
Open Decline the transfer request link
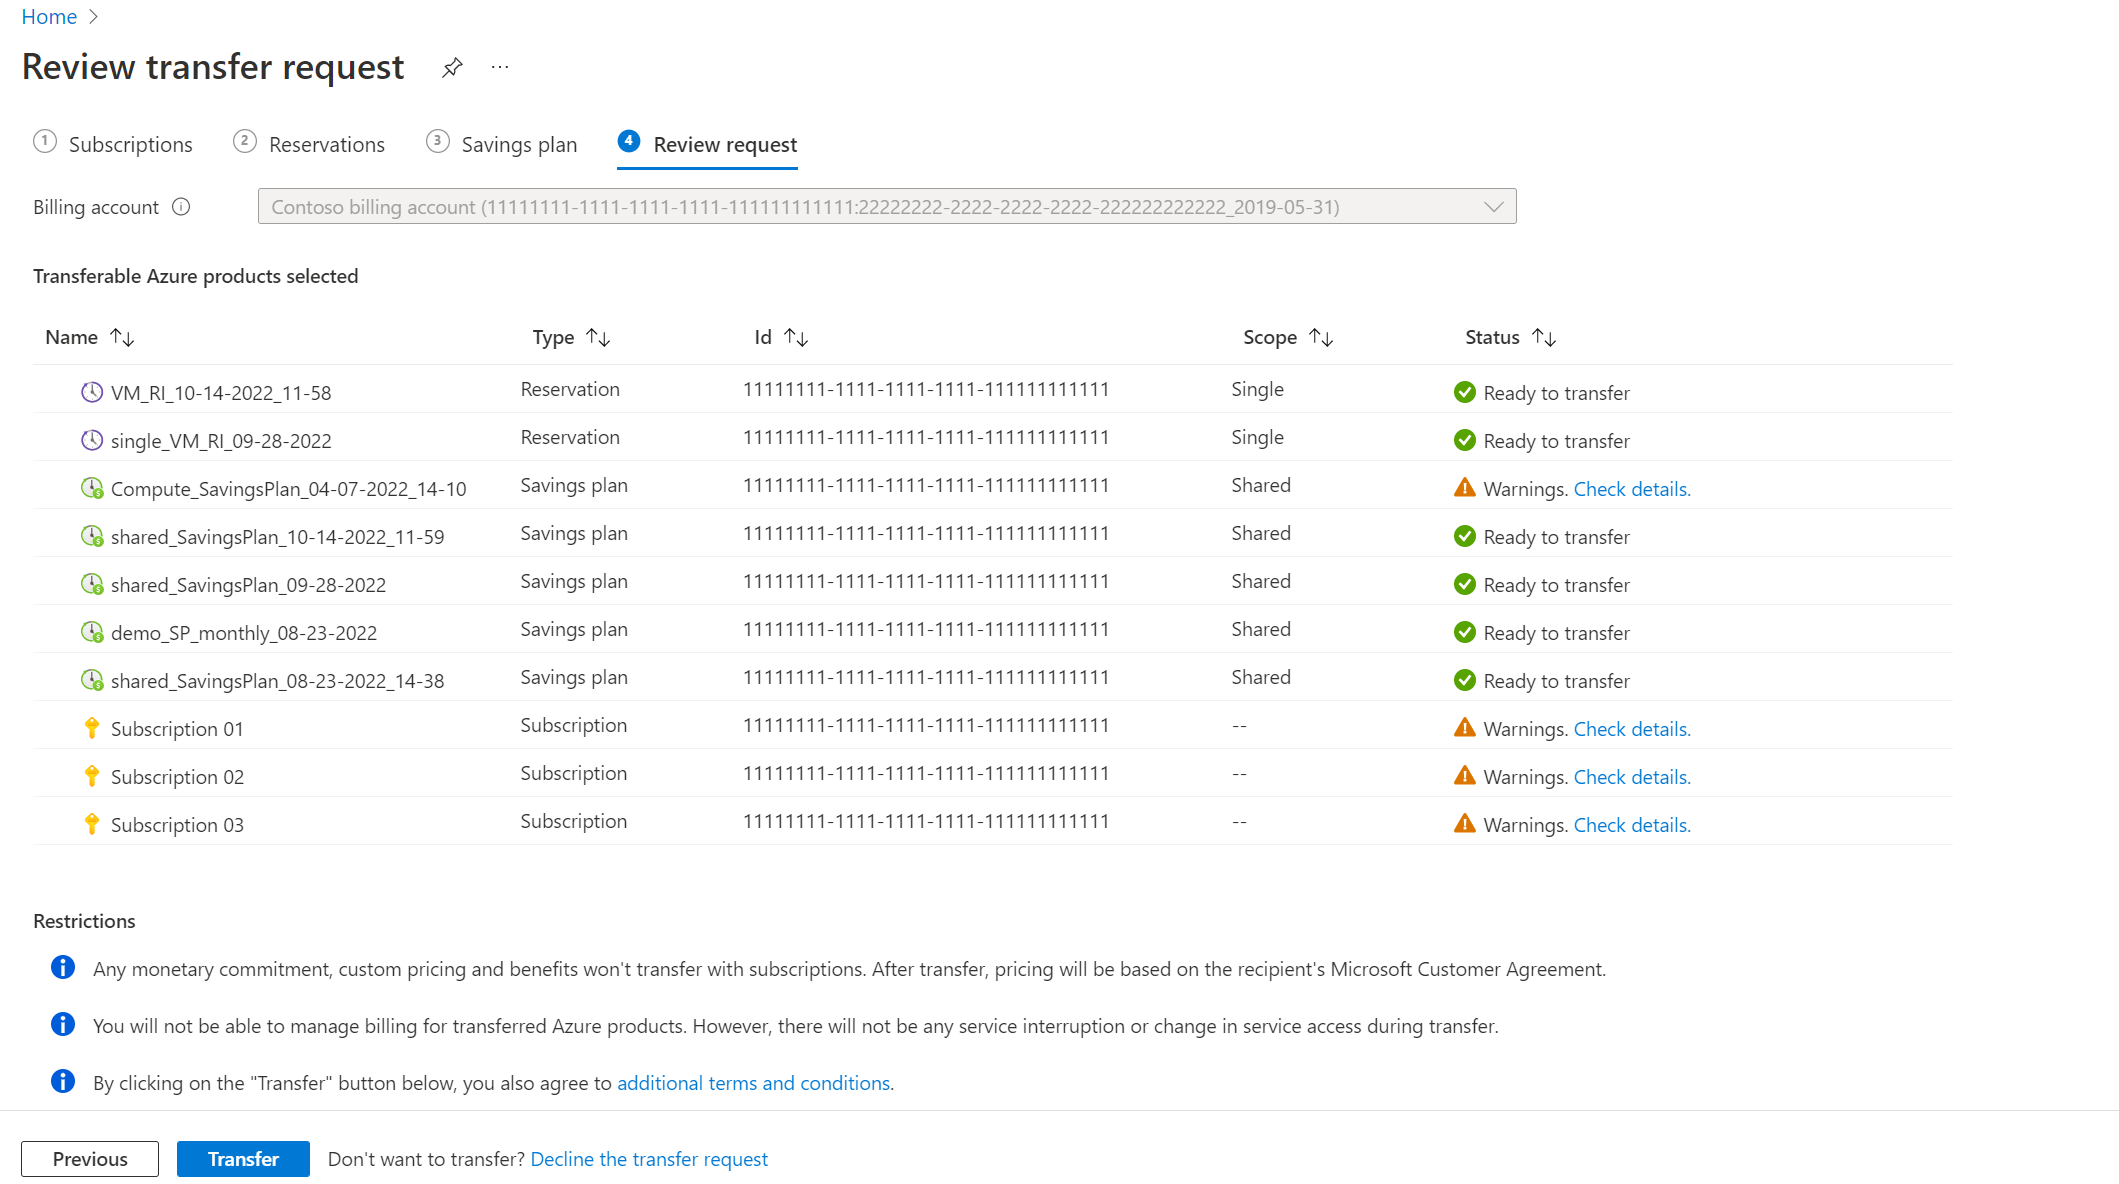[x=648, y=1159]
